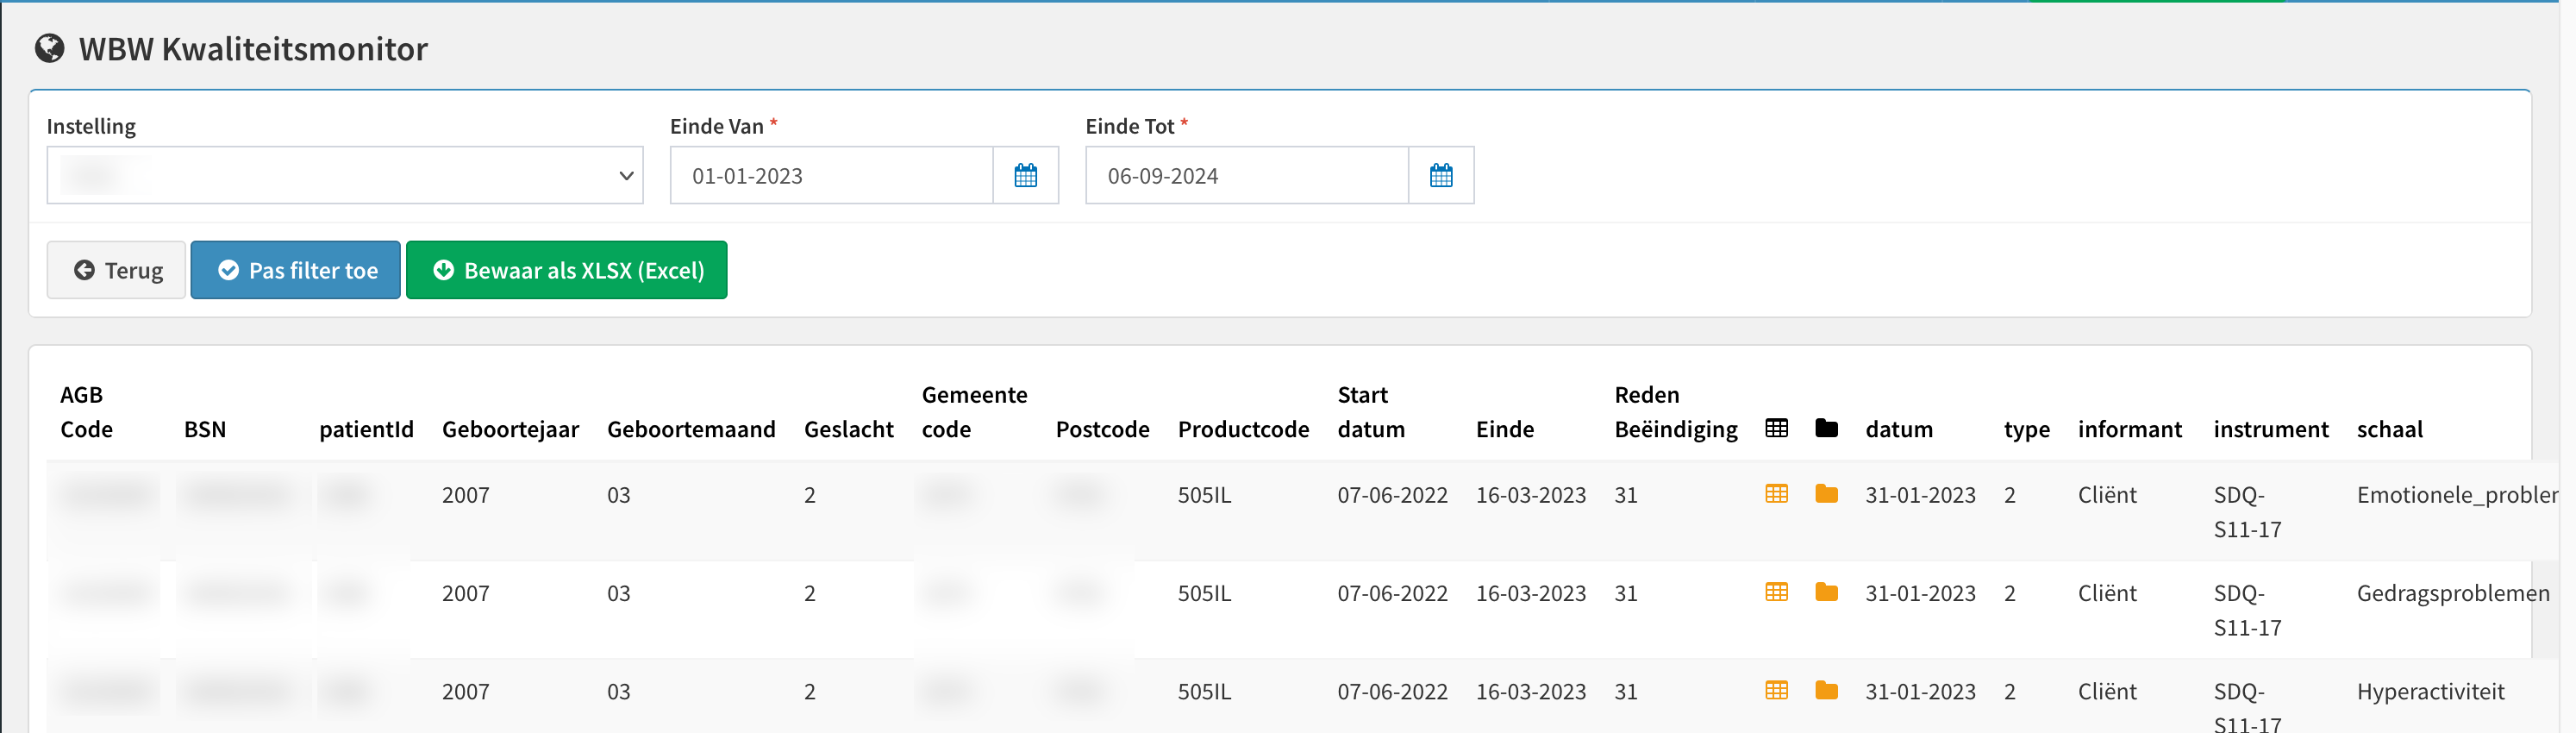2576x733 pixels.
Task: Click SDQ-S11-17 in the Emotionele_problemen row
Action: [x=2247, y=512]
